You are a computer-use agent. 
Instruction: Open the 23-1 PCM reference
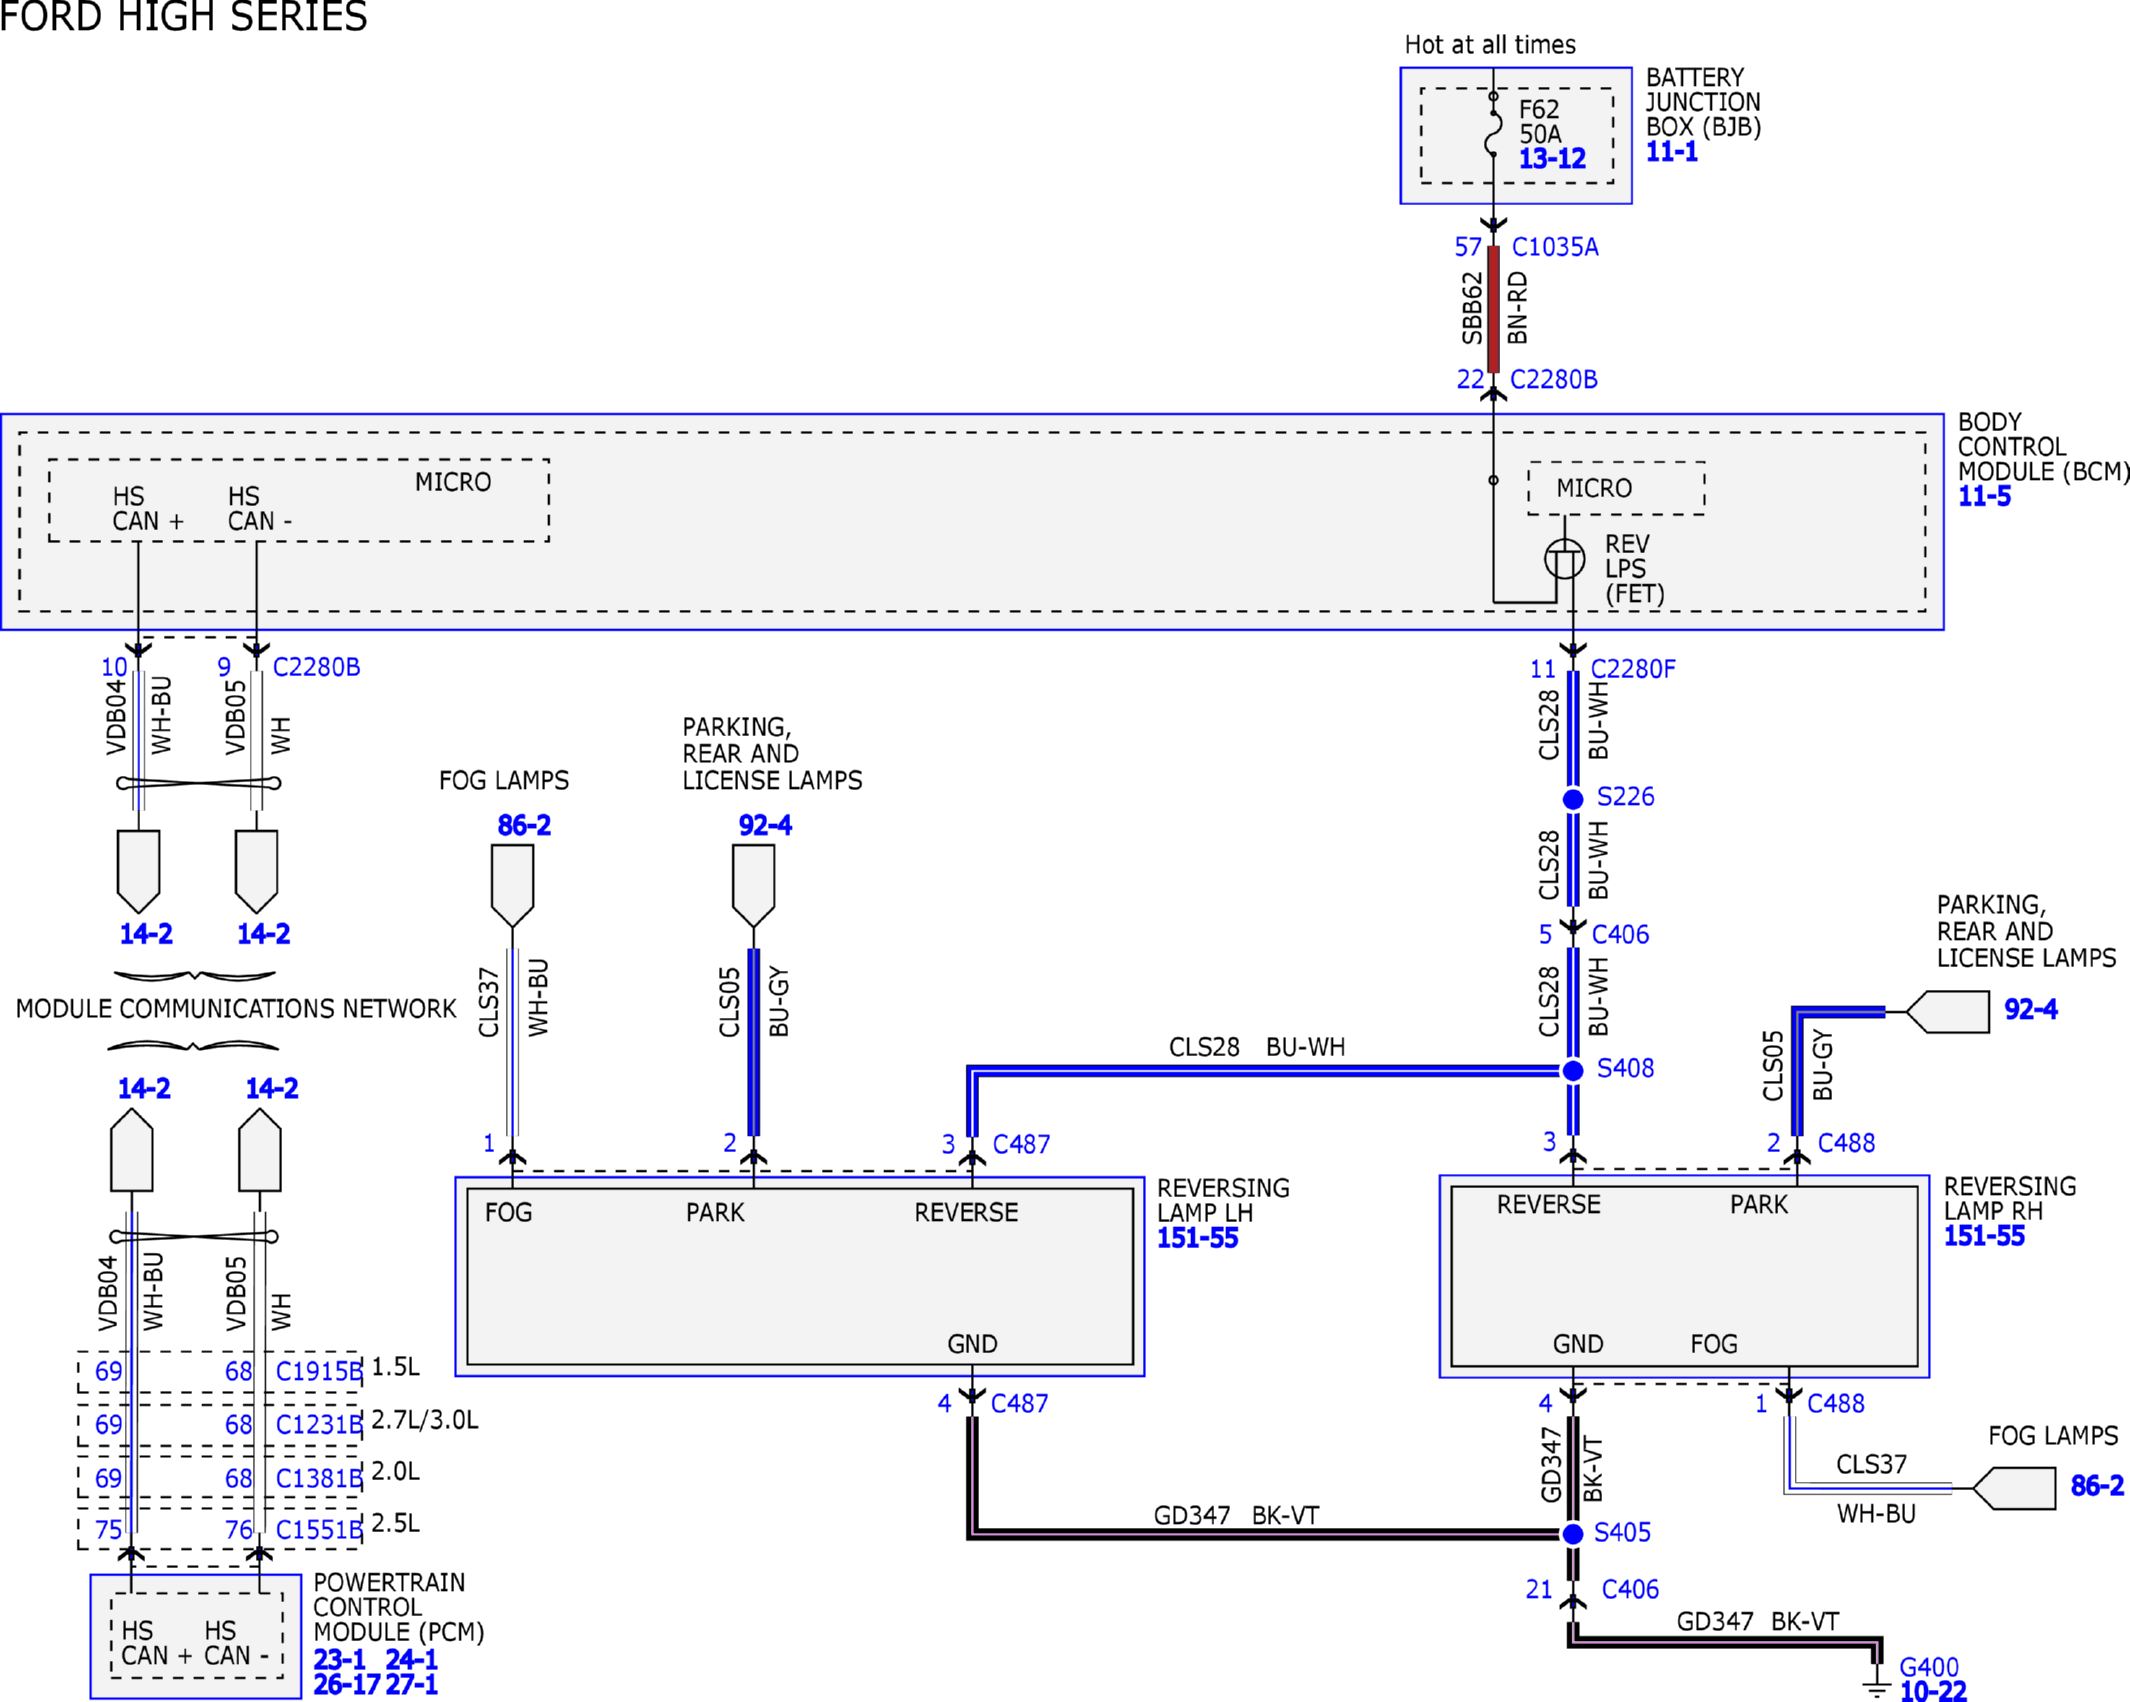pos(340,1659)
